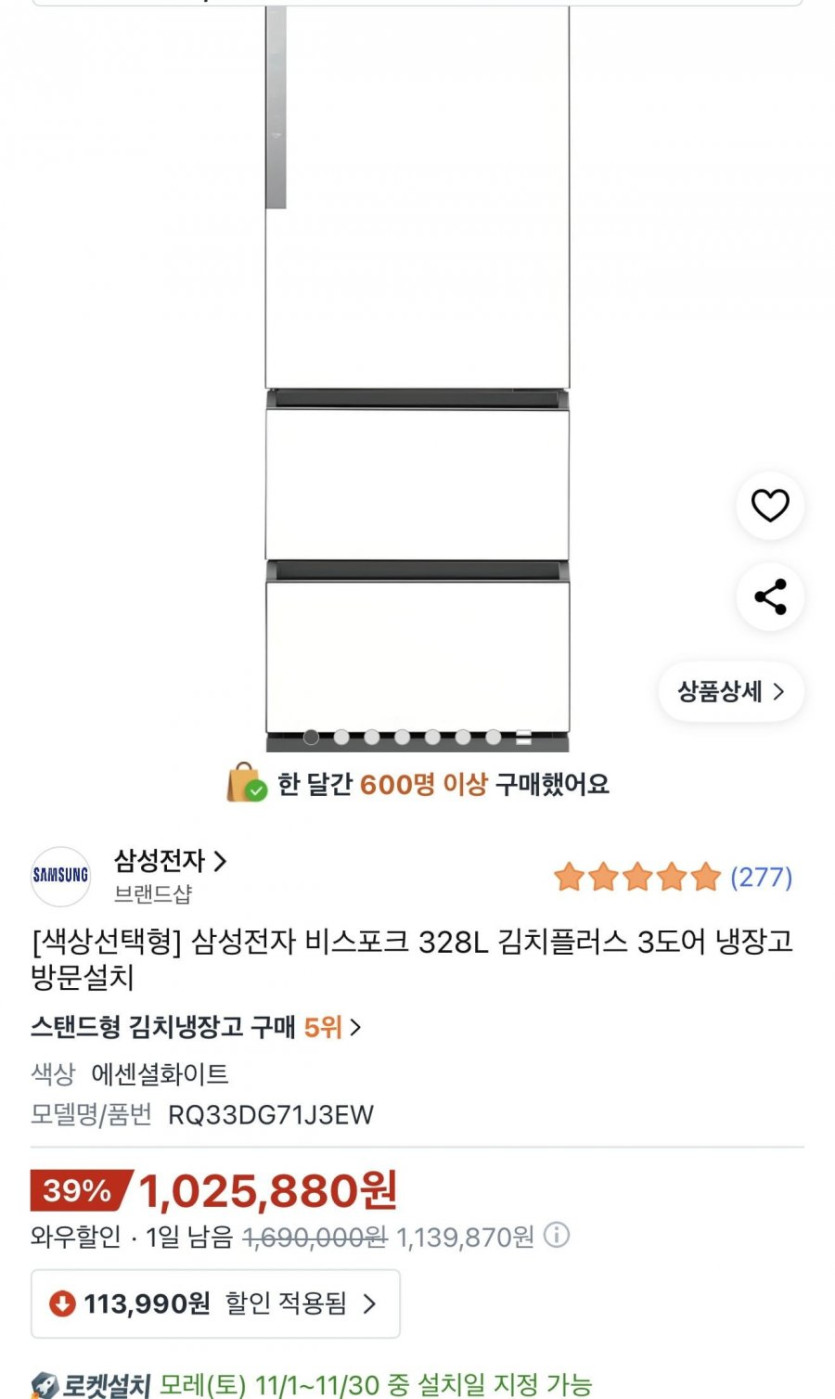Click the info icon beside 1,139,870원
Image resolution: width=835 pixels, height=1399 pixels.
pyautogui.click(x=556, y=1236)
